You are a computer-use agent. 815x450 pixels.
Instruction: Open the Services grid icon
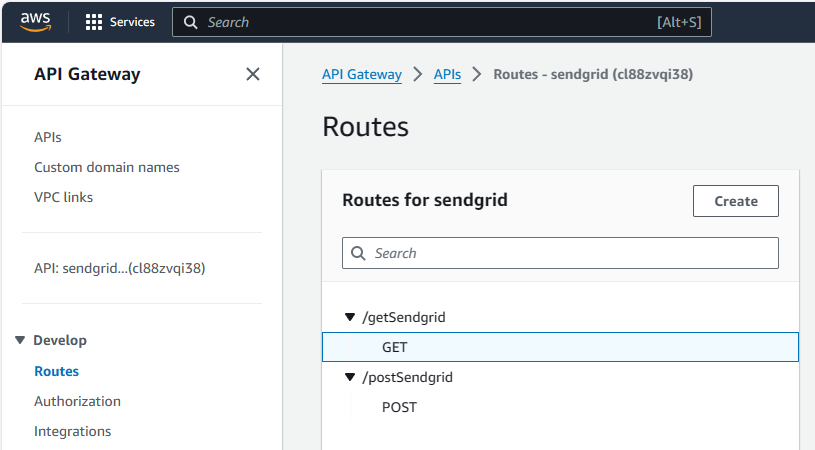click(94, 22)
